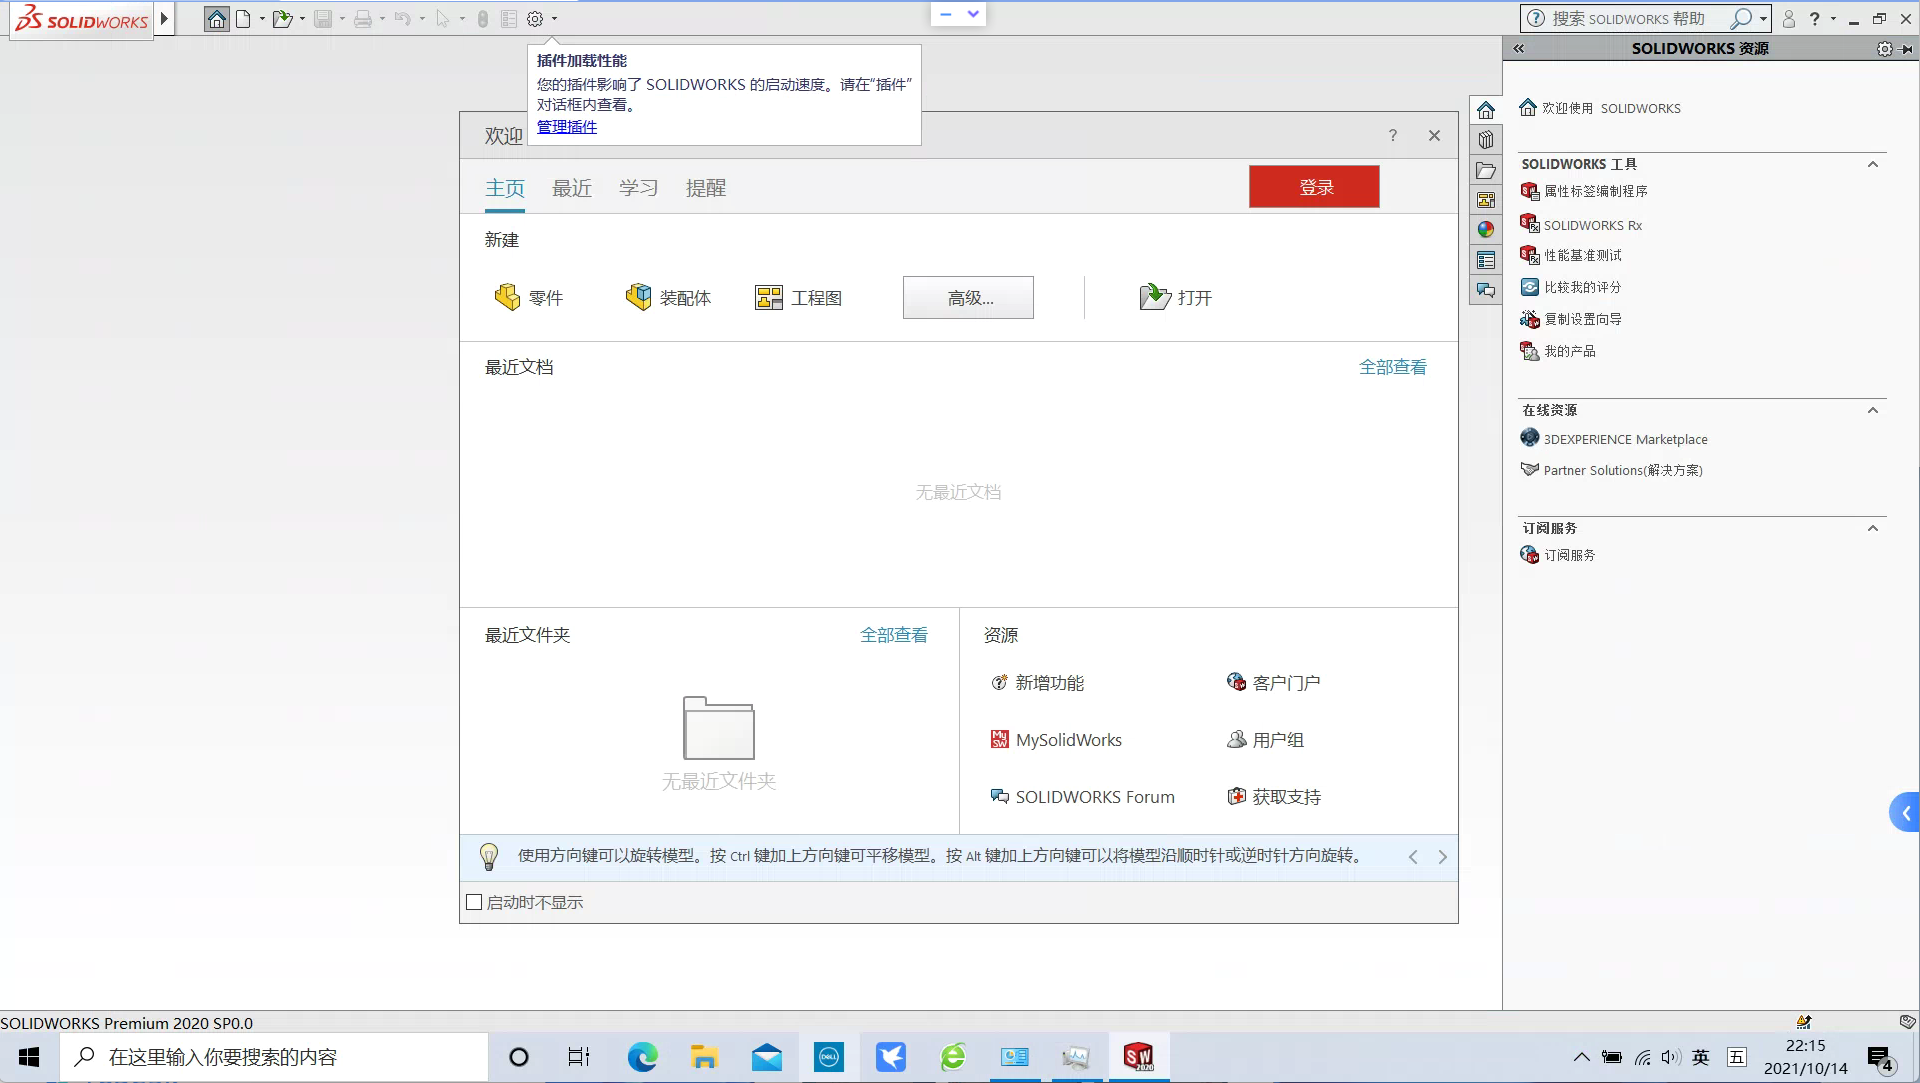Click the pin icon on Resources pane
The width and height of the screenshot is (1920, 1083).
tap(1907, 49)
